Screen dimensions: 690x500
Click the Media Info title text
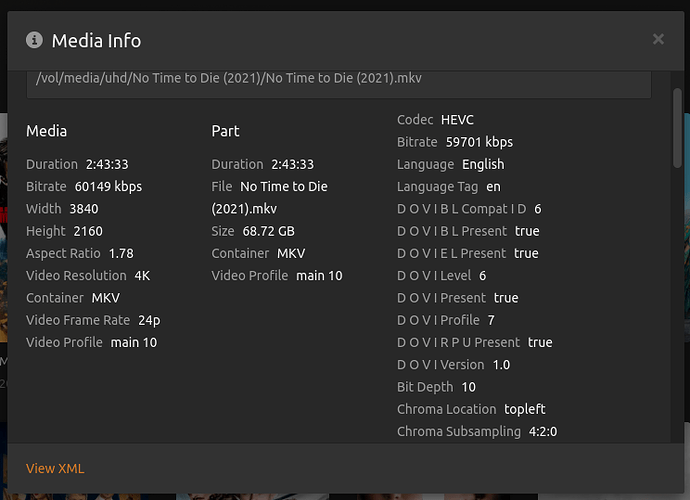pyautogui.click(x=96, y=40)
